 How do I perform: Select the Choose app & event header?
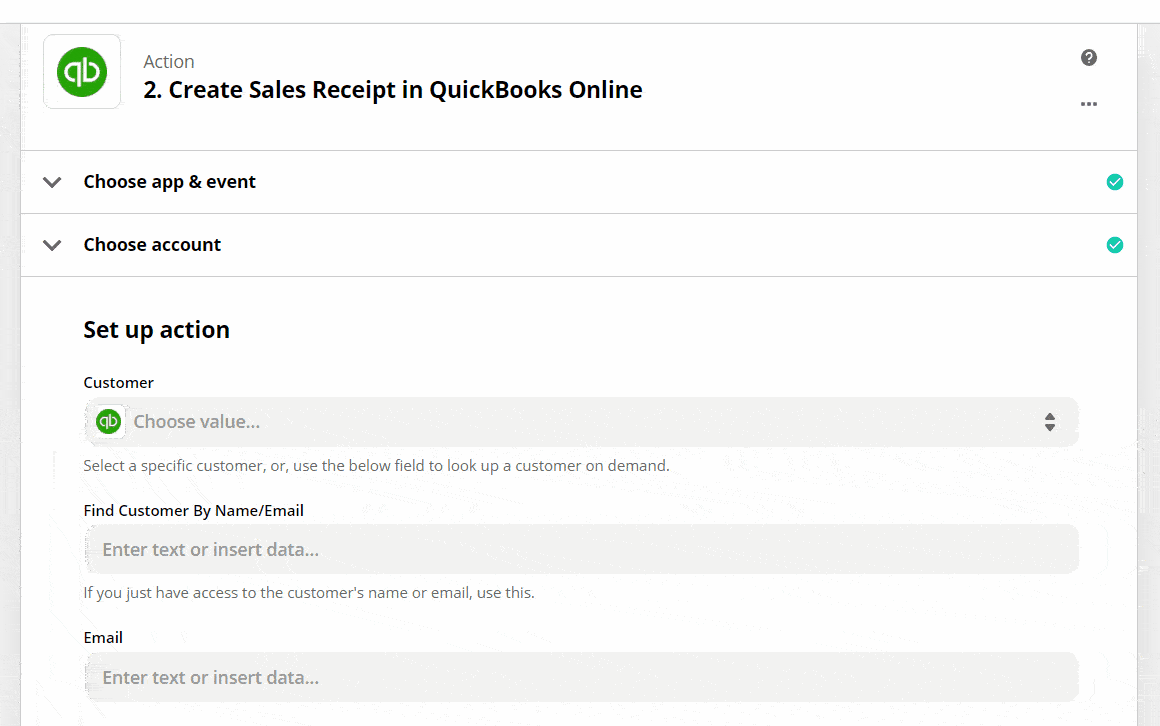(x=169, y=182)
